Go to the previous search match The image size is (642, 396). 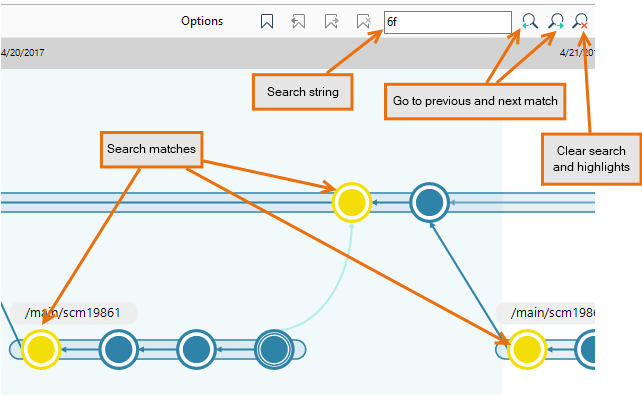tap(529, 21)
